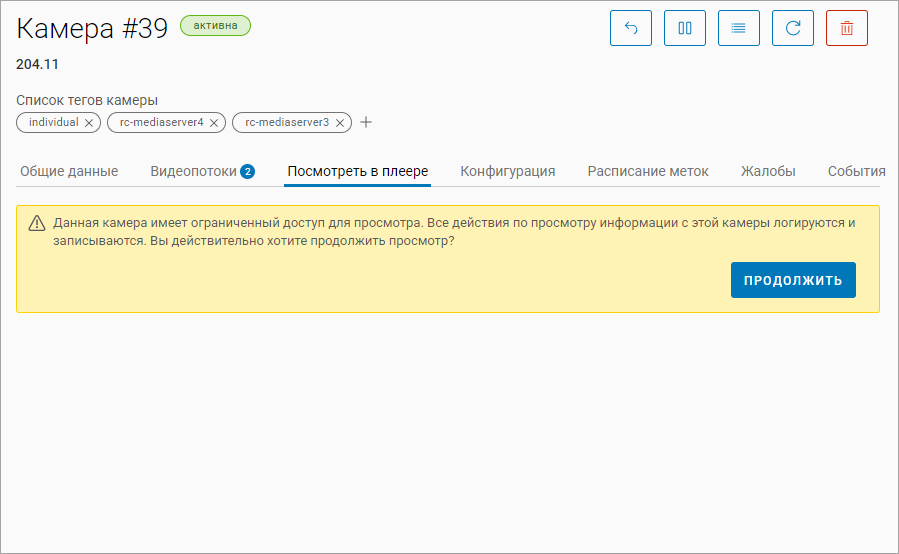Image resolution: width=899 pixels, height=554 pixels.
Task: Refresh the camera data with reload icon
Action: coord(793,28)
